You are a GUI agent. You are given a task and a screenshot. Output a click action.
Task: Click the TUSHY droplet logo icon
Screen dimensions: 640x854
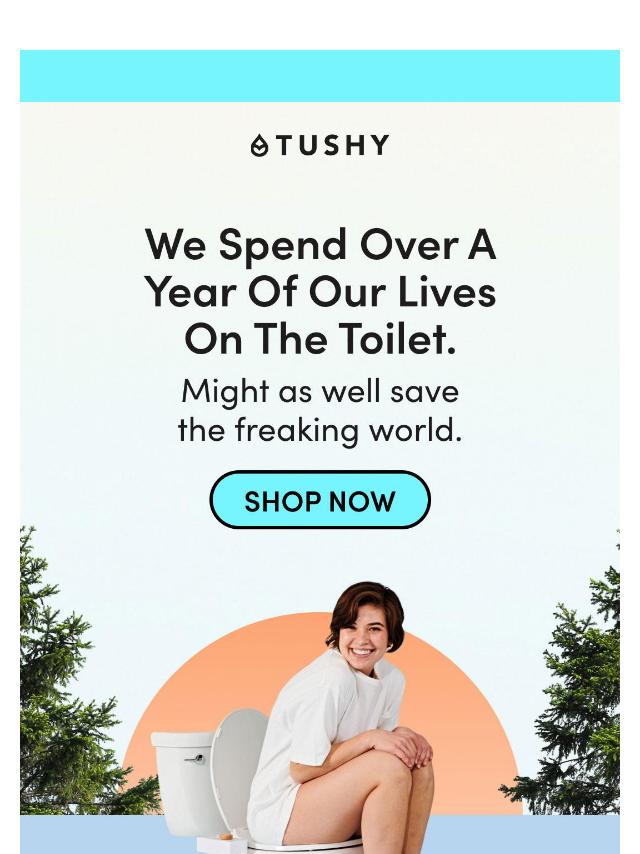[259, 145]
